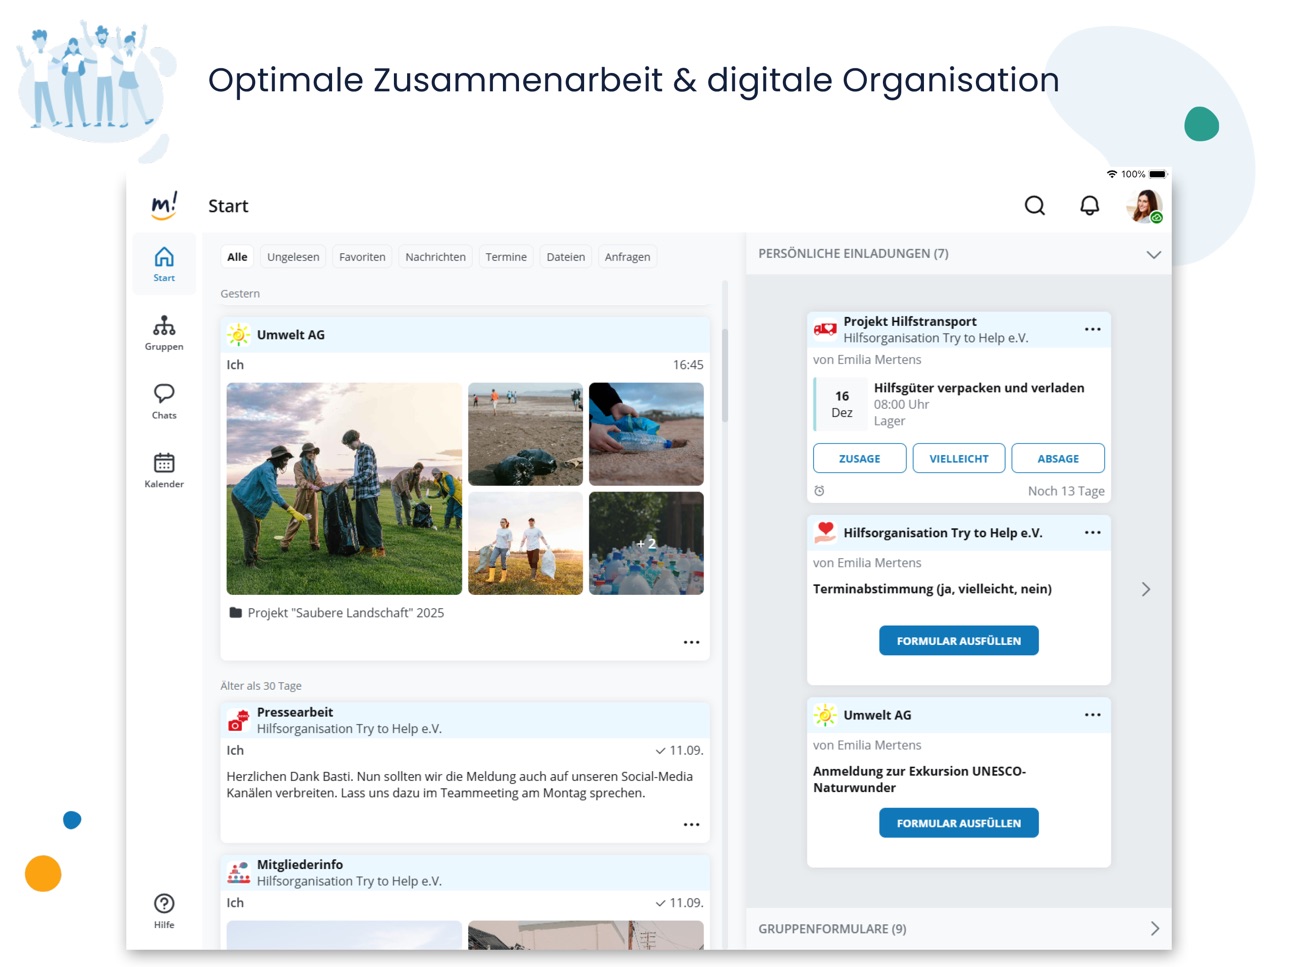Collapse Persönliche Einladungen section
The height and width of the screenshot is (967, 1290).
(1153, 254)
